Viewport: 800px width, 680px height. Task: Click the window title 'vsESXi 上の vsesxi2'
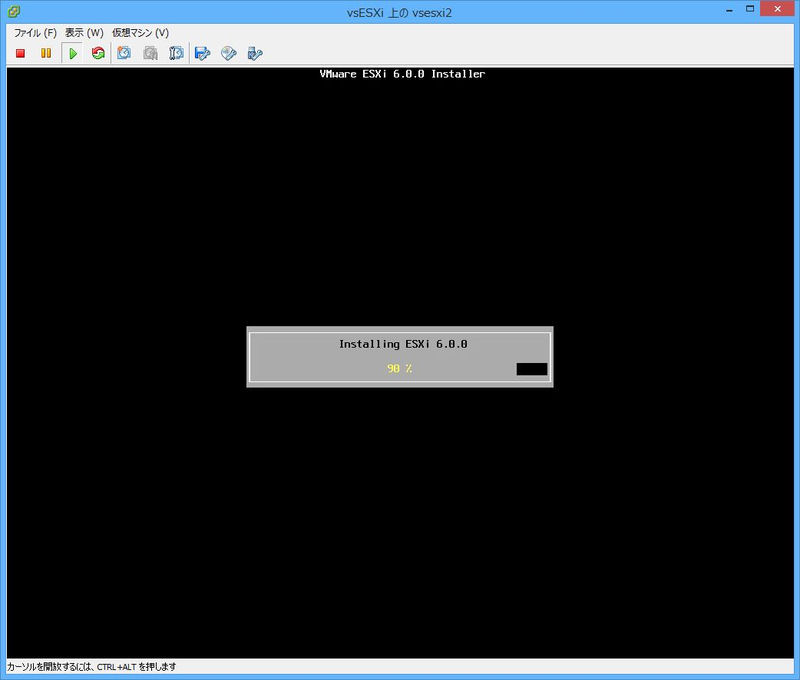(399, 13)
